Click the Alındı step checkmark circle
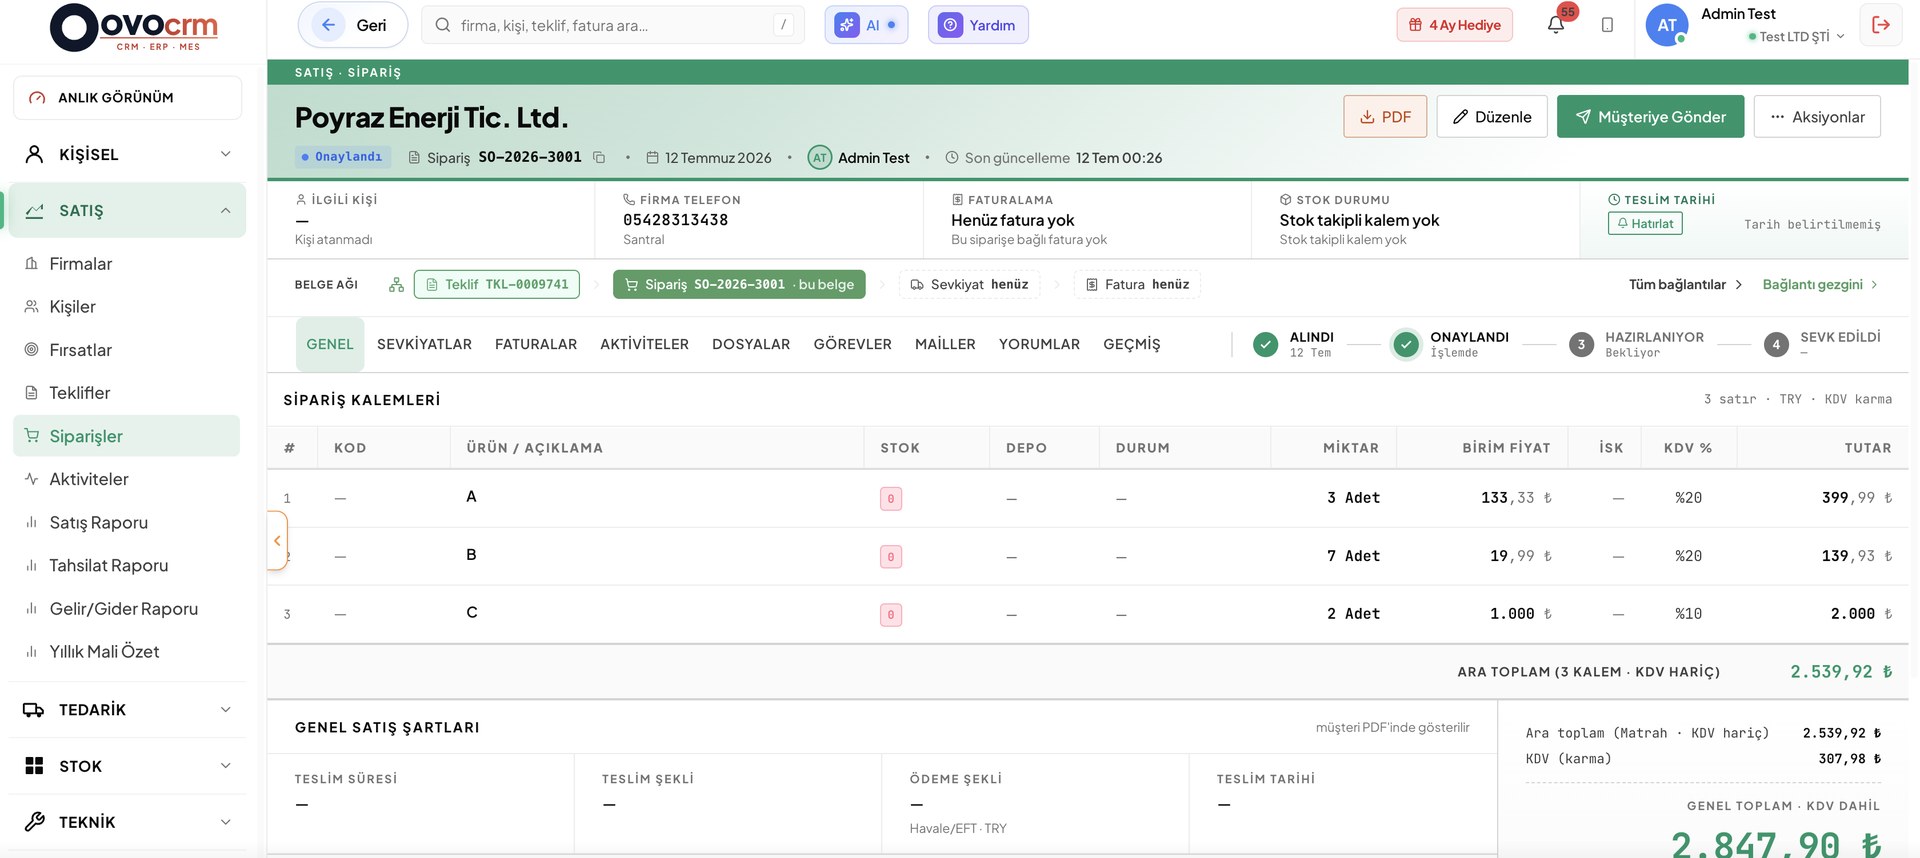This screenshot has height=858, width=1920. [x=1265, y=345]
